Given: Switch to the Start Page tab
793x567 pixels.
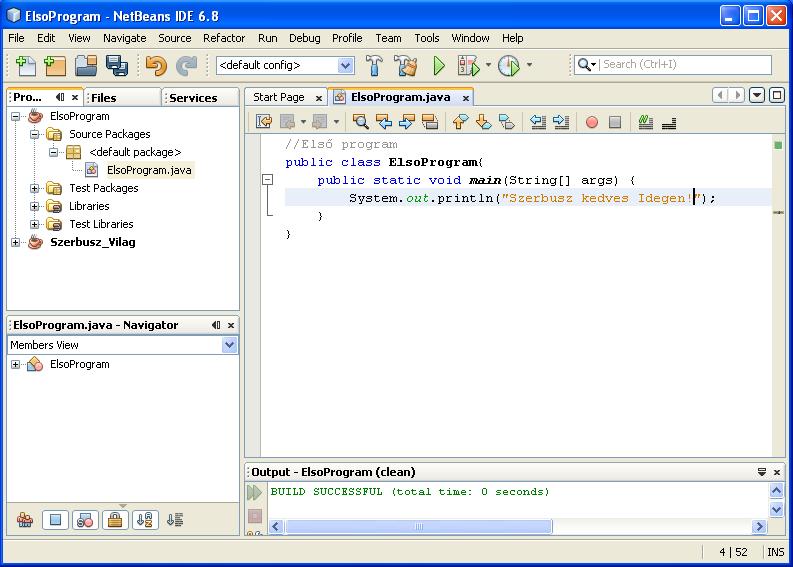Looking at the screenshot, I should (x=278, y=97).
